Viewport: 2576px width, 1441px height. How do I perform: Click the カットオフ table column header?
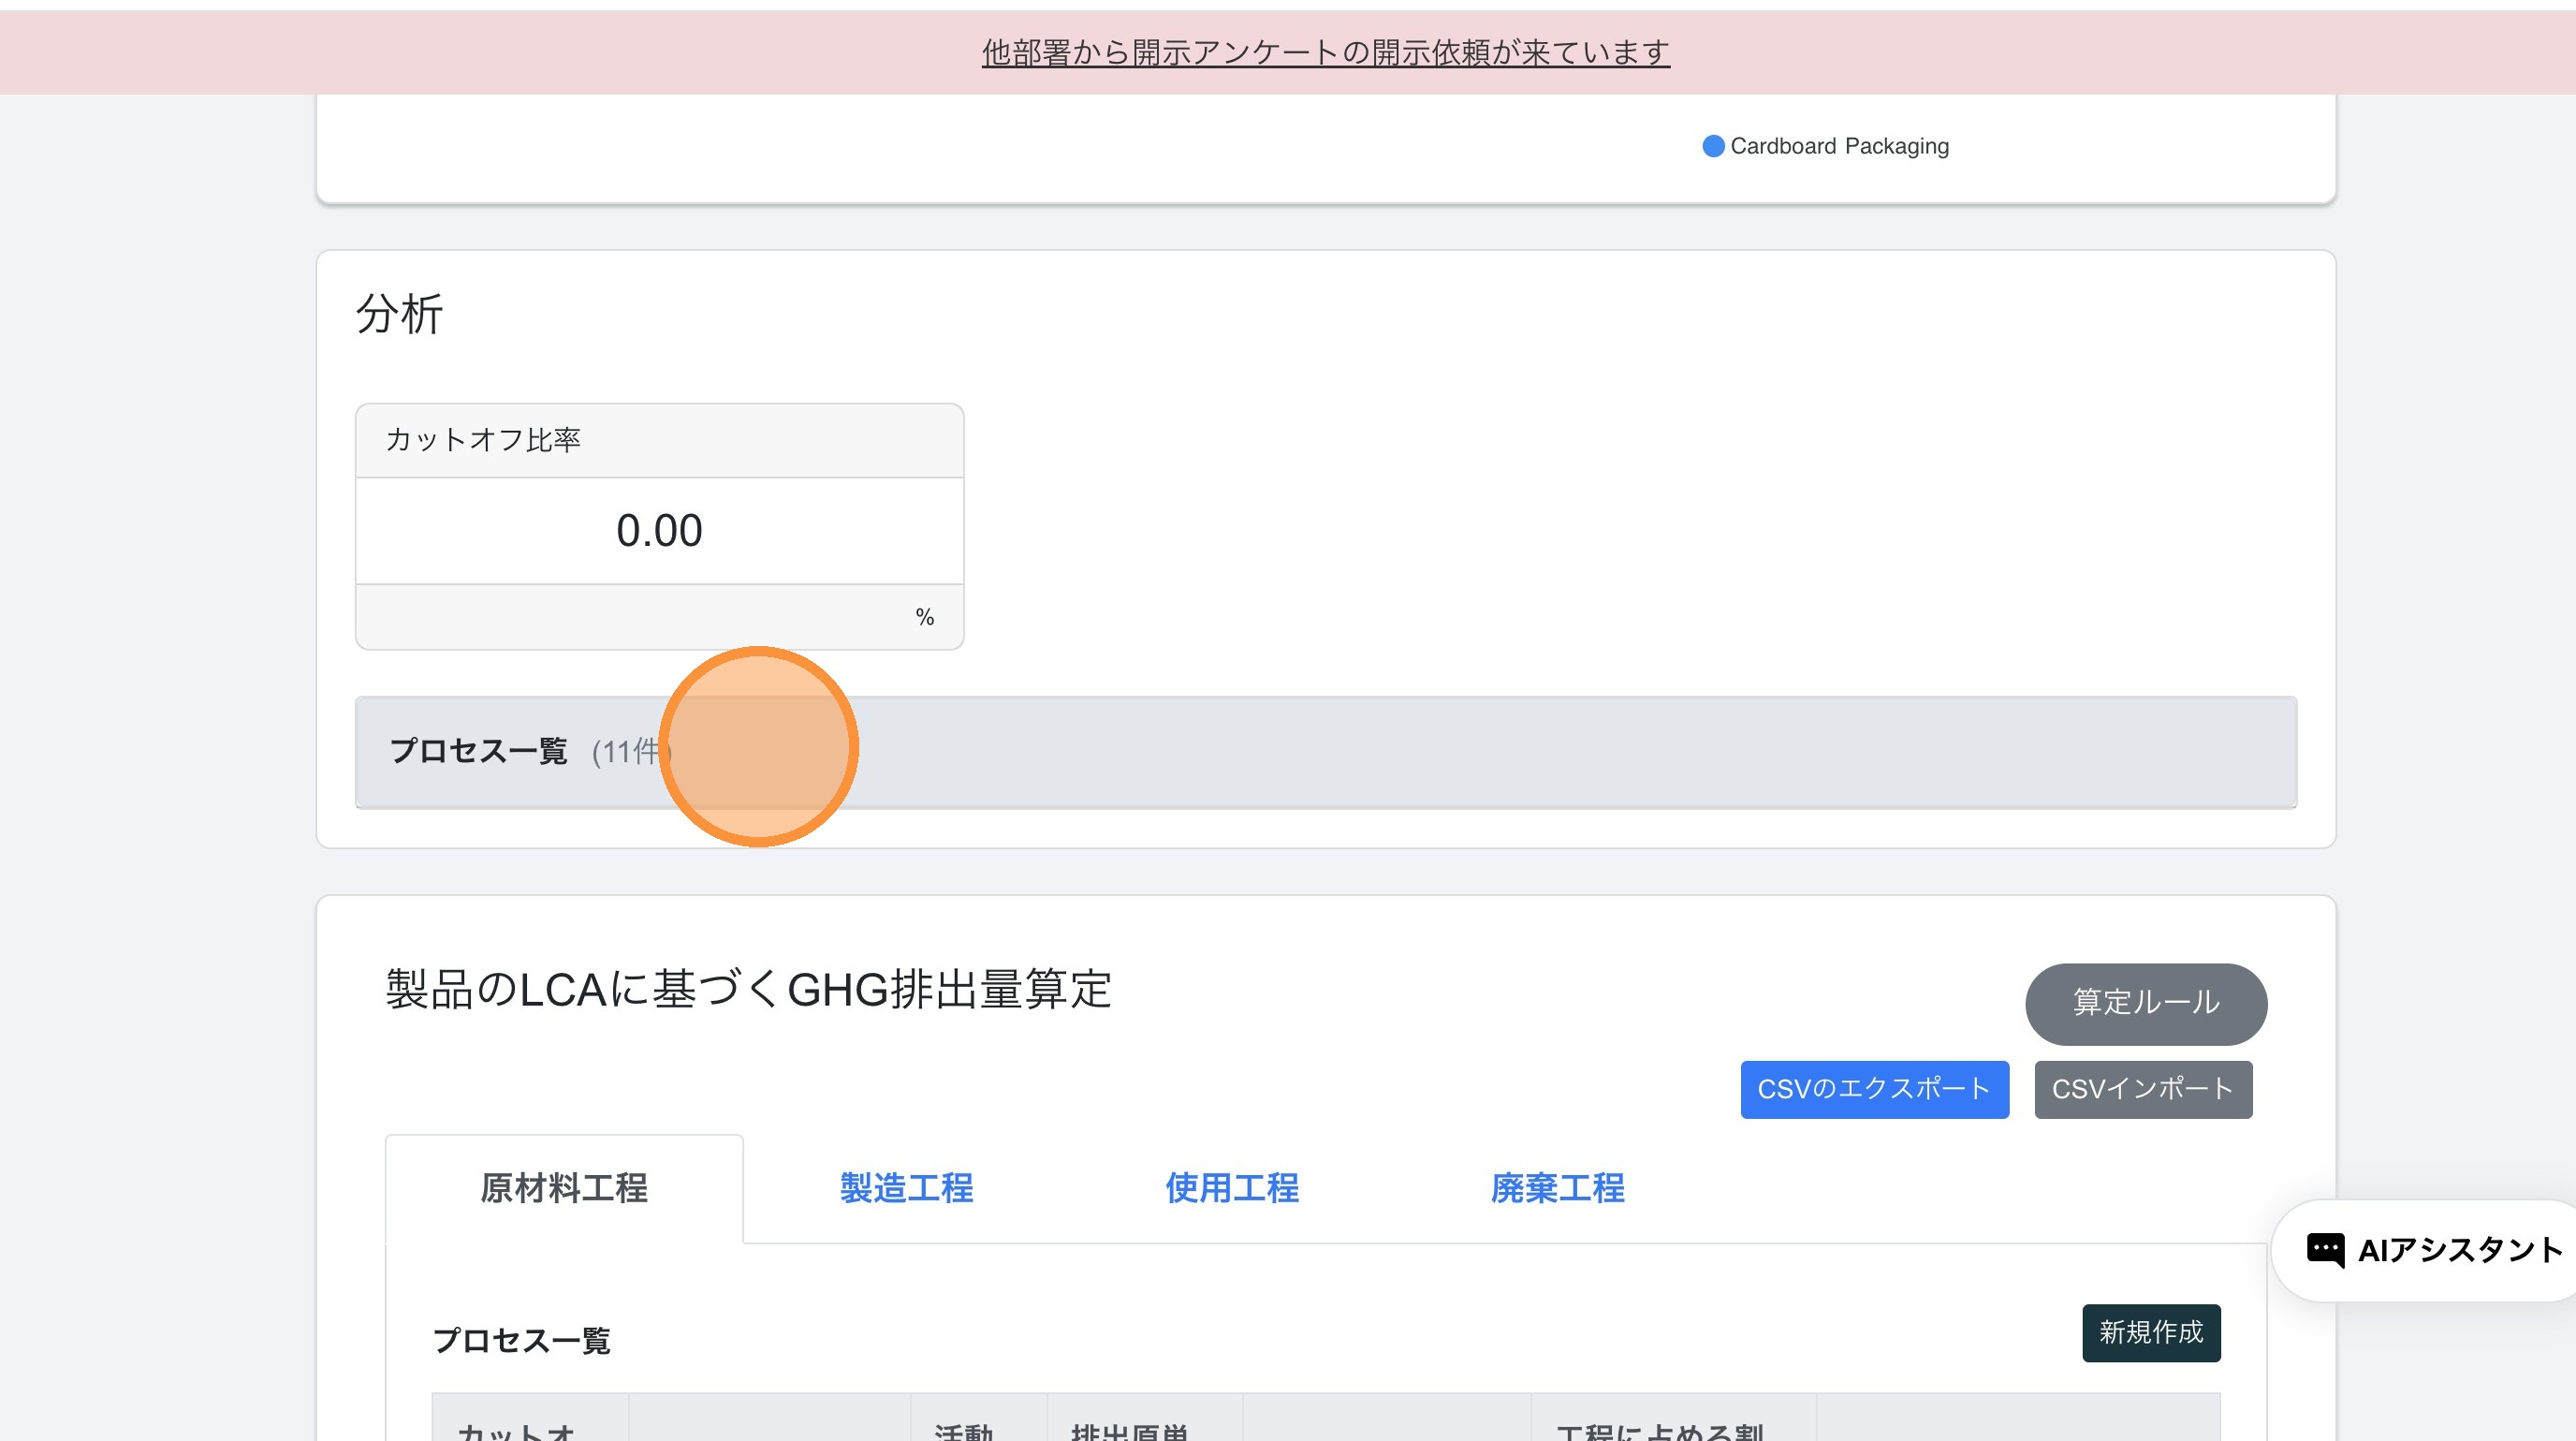516,1430
